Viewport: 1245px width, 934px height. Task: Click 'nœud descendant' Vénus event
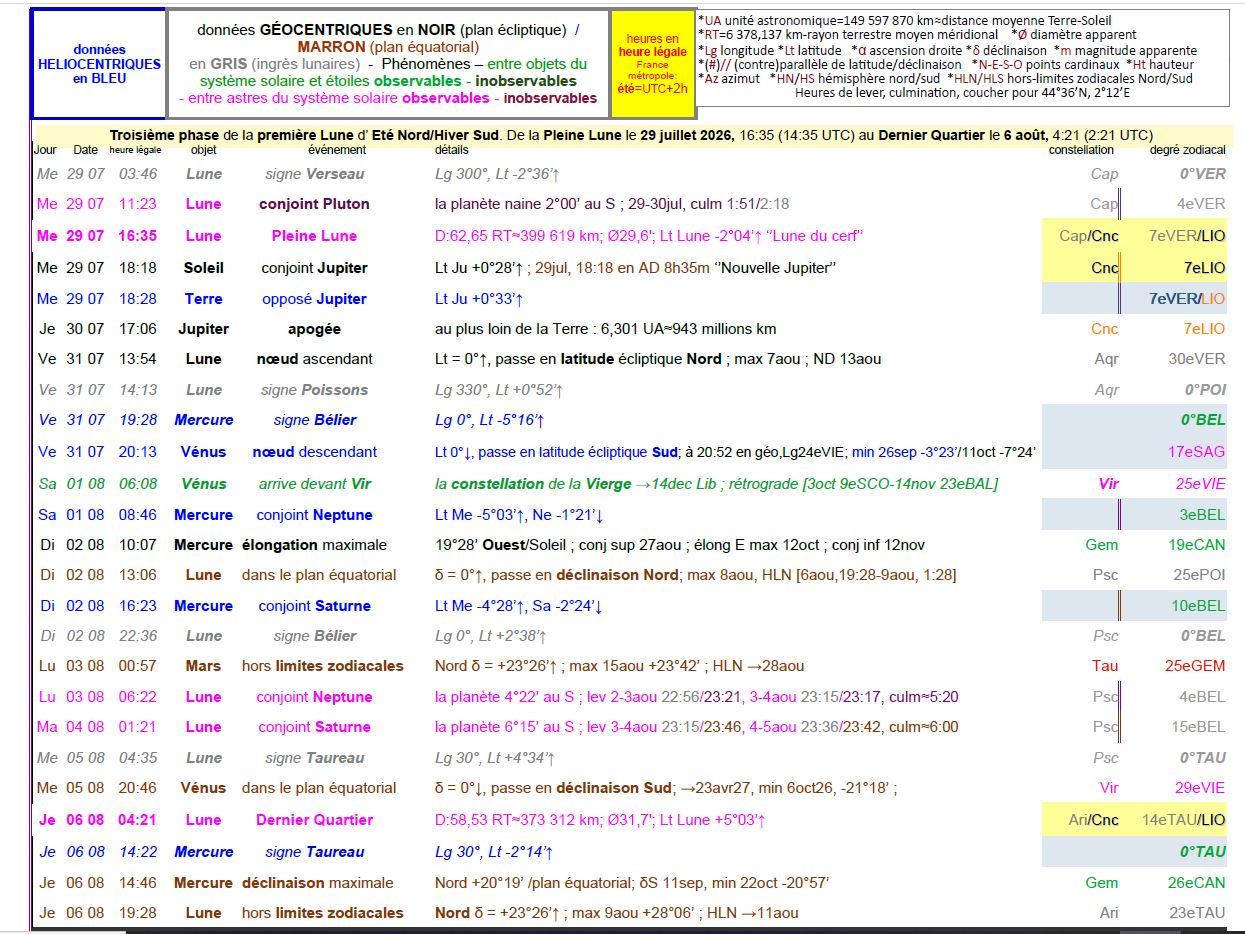point(314,452)
